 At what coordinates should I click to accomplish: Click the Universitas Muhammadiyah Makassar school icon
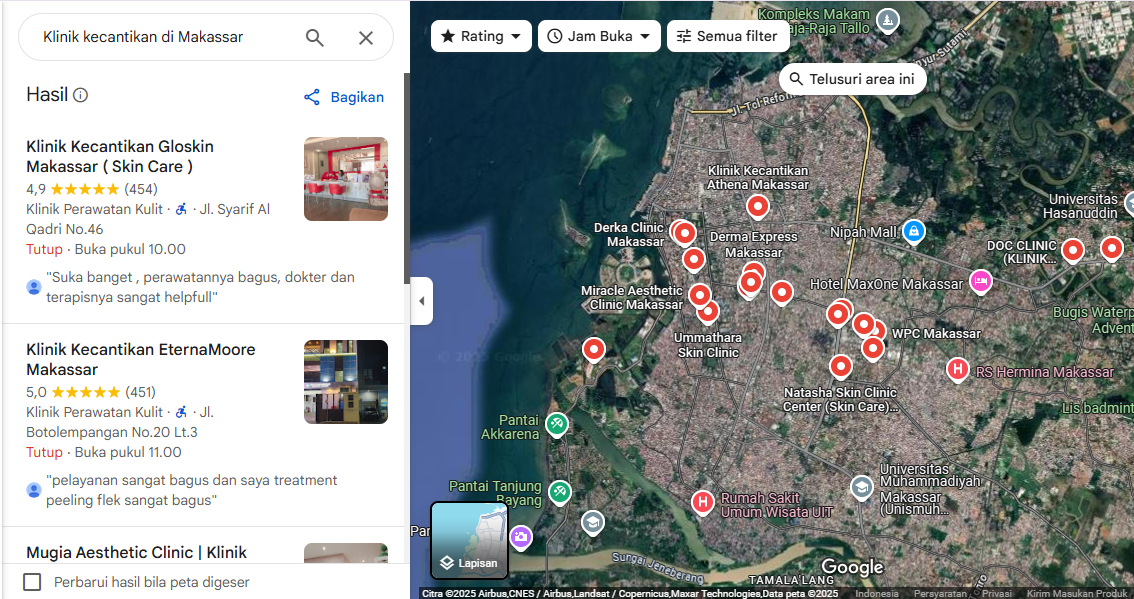pyautogui.click(x=861, y=487)
